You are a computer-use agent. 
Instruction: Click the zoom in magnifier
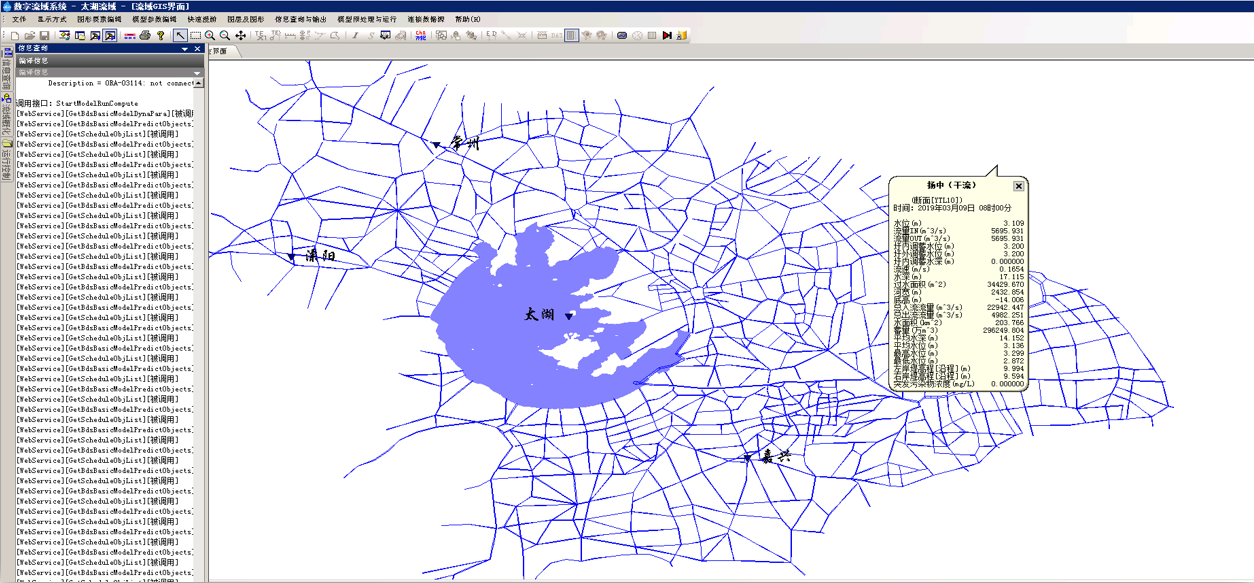pos(210,35)
